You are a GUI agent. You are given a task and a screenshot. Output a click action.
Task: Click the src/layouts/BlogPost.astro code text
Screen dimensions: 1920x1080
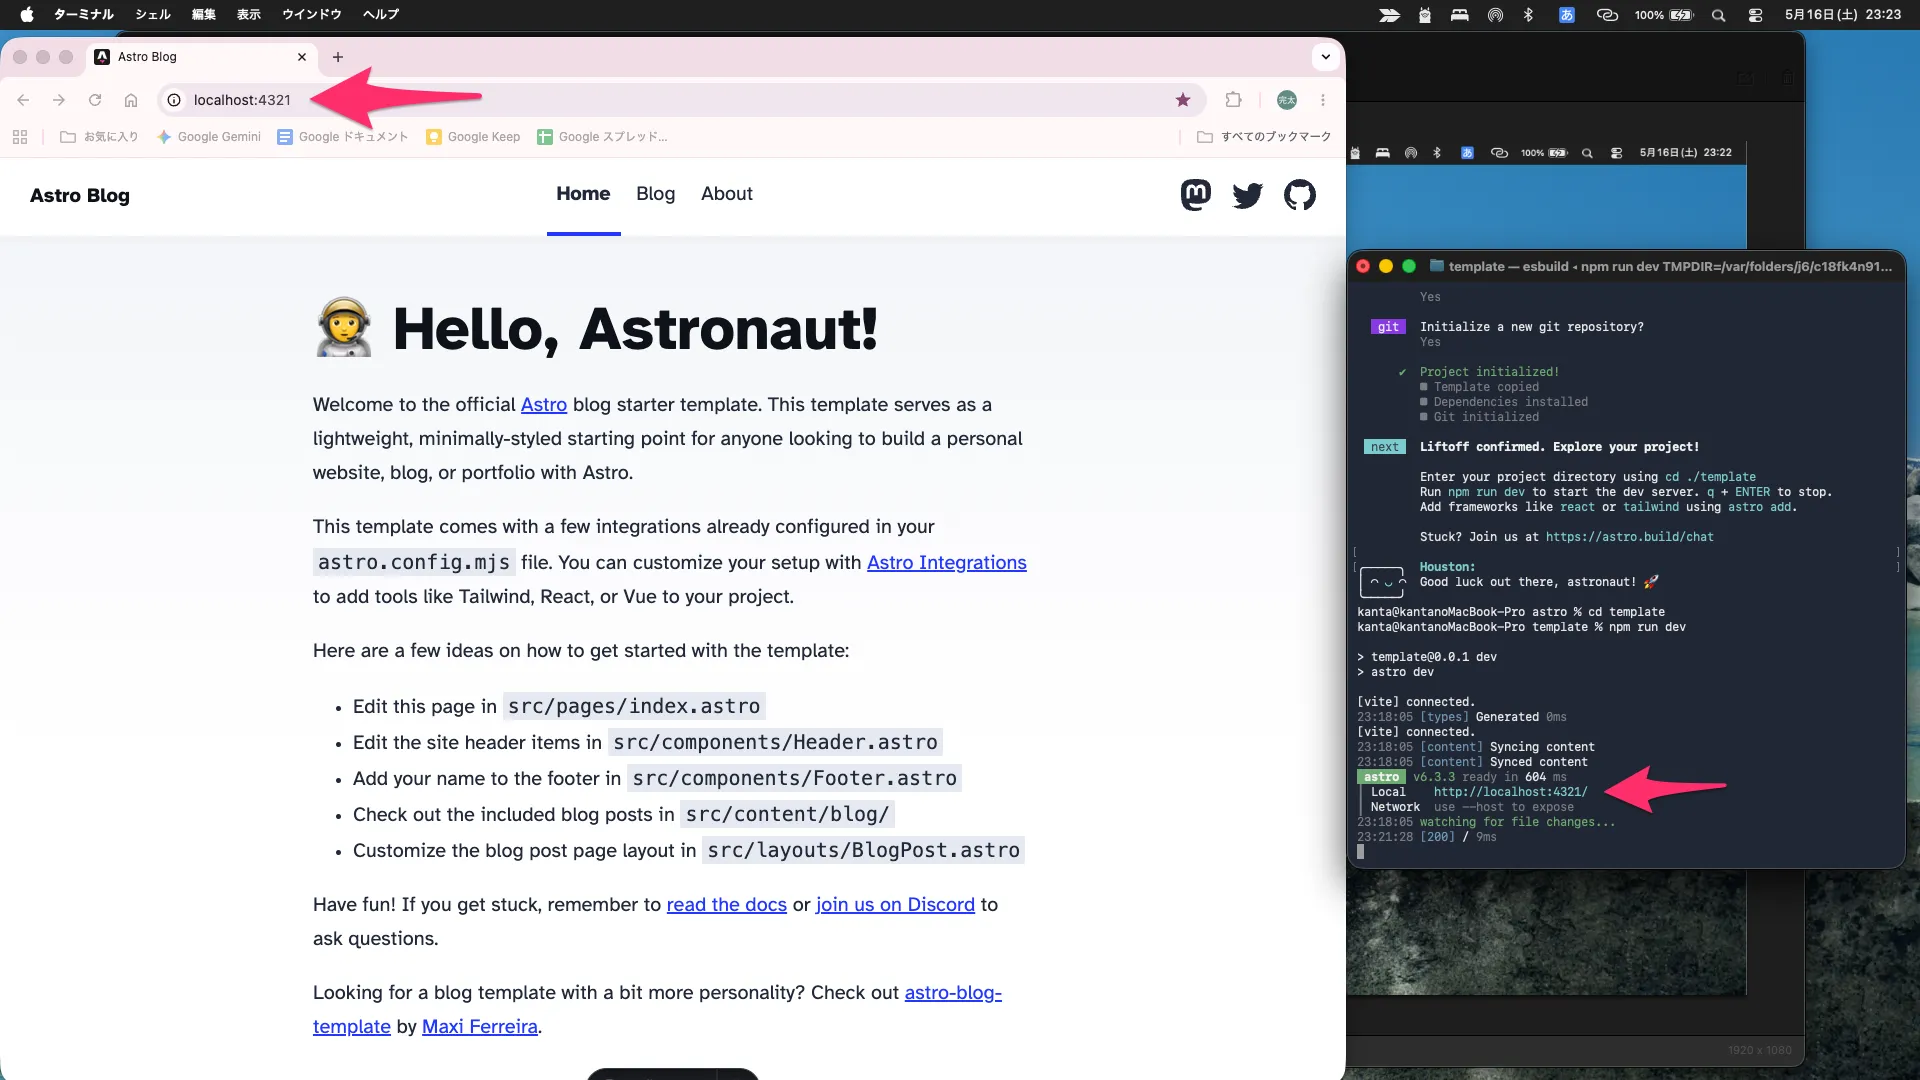864,851
